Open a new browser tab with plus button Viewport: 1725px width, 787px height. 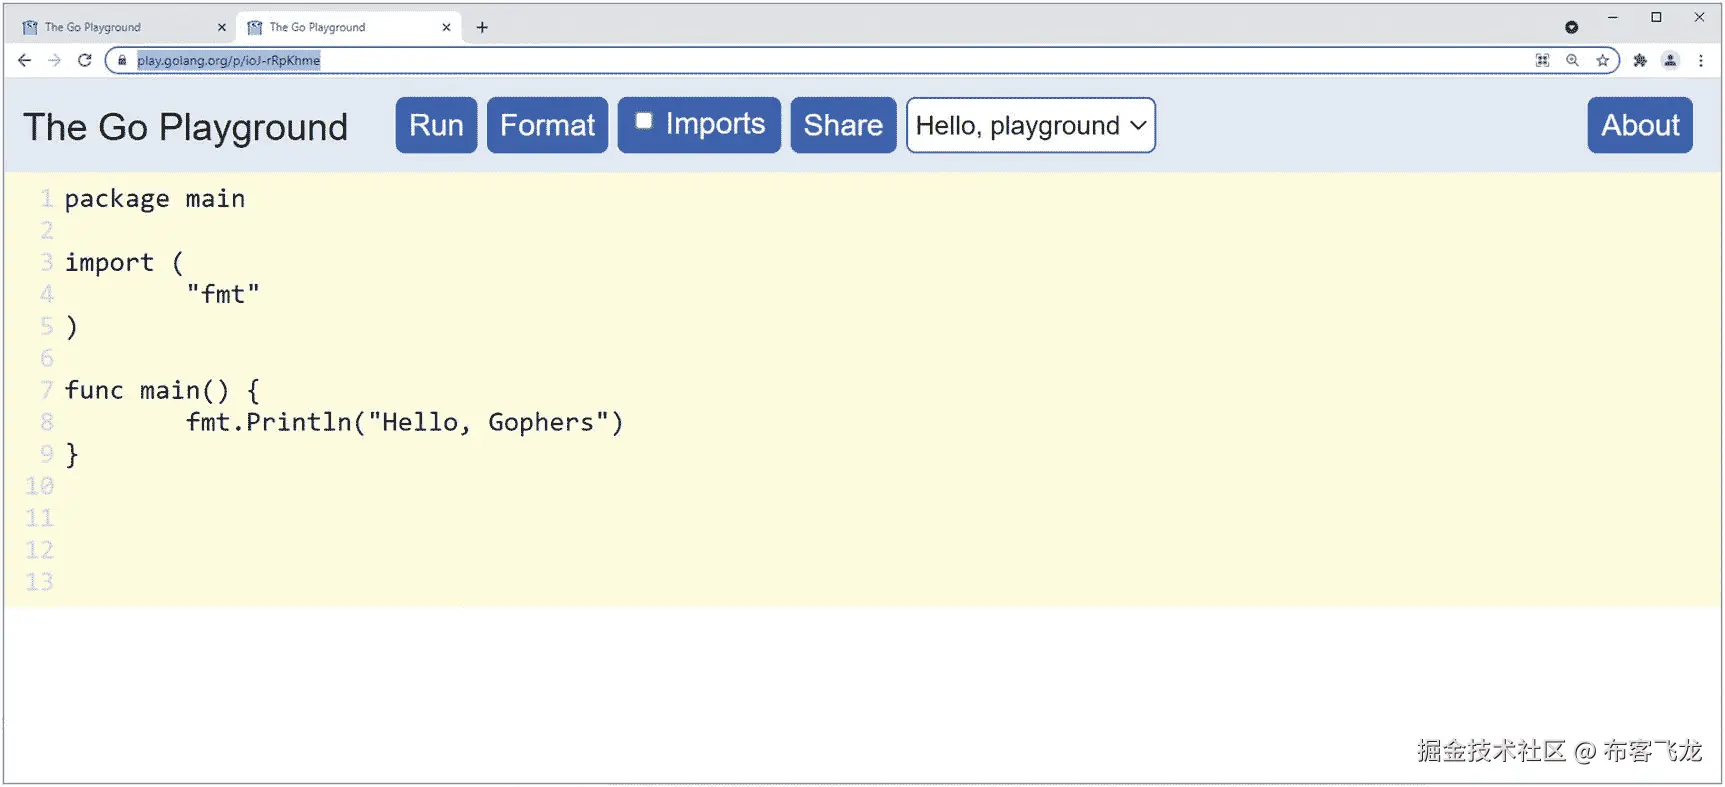pyautogui.click(x=483, y=27)
